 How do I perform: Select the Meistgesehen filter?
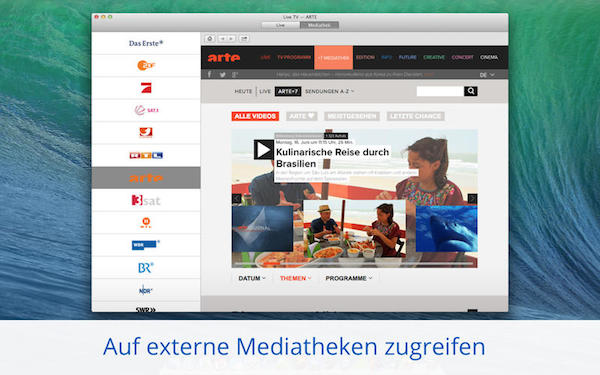[352, 116]
